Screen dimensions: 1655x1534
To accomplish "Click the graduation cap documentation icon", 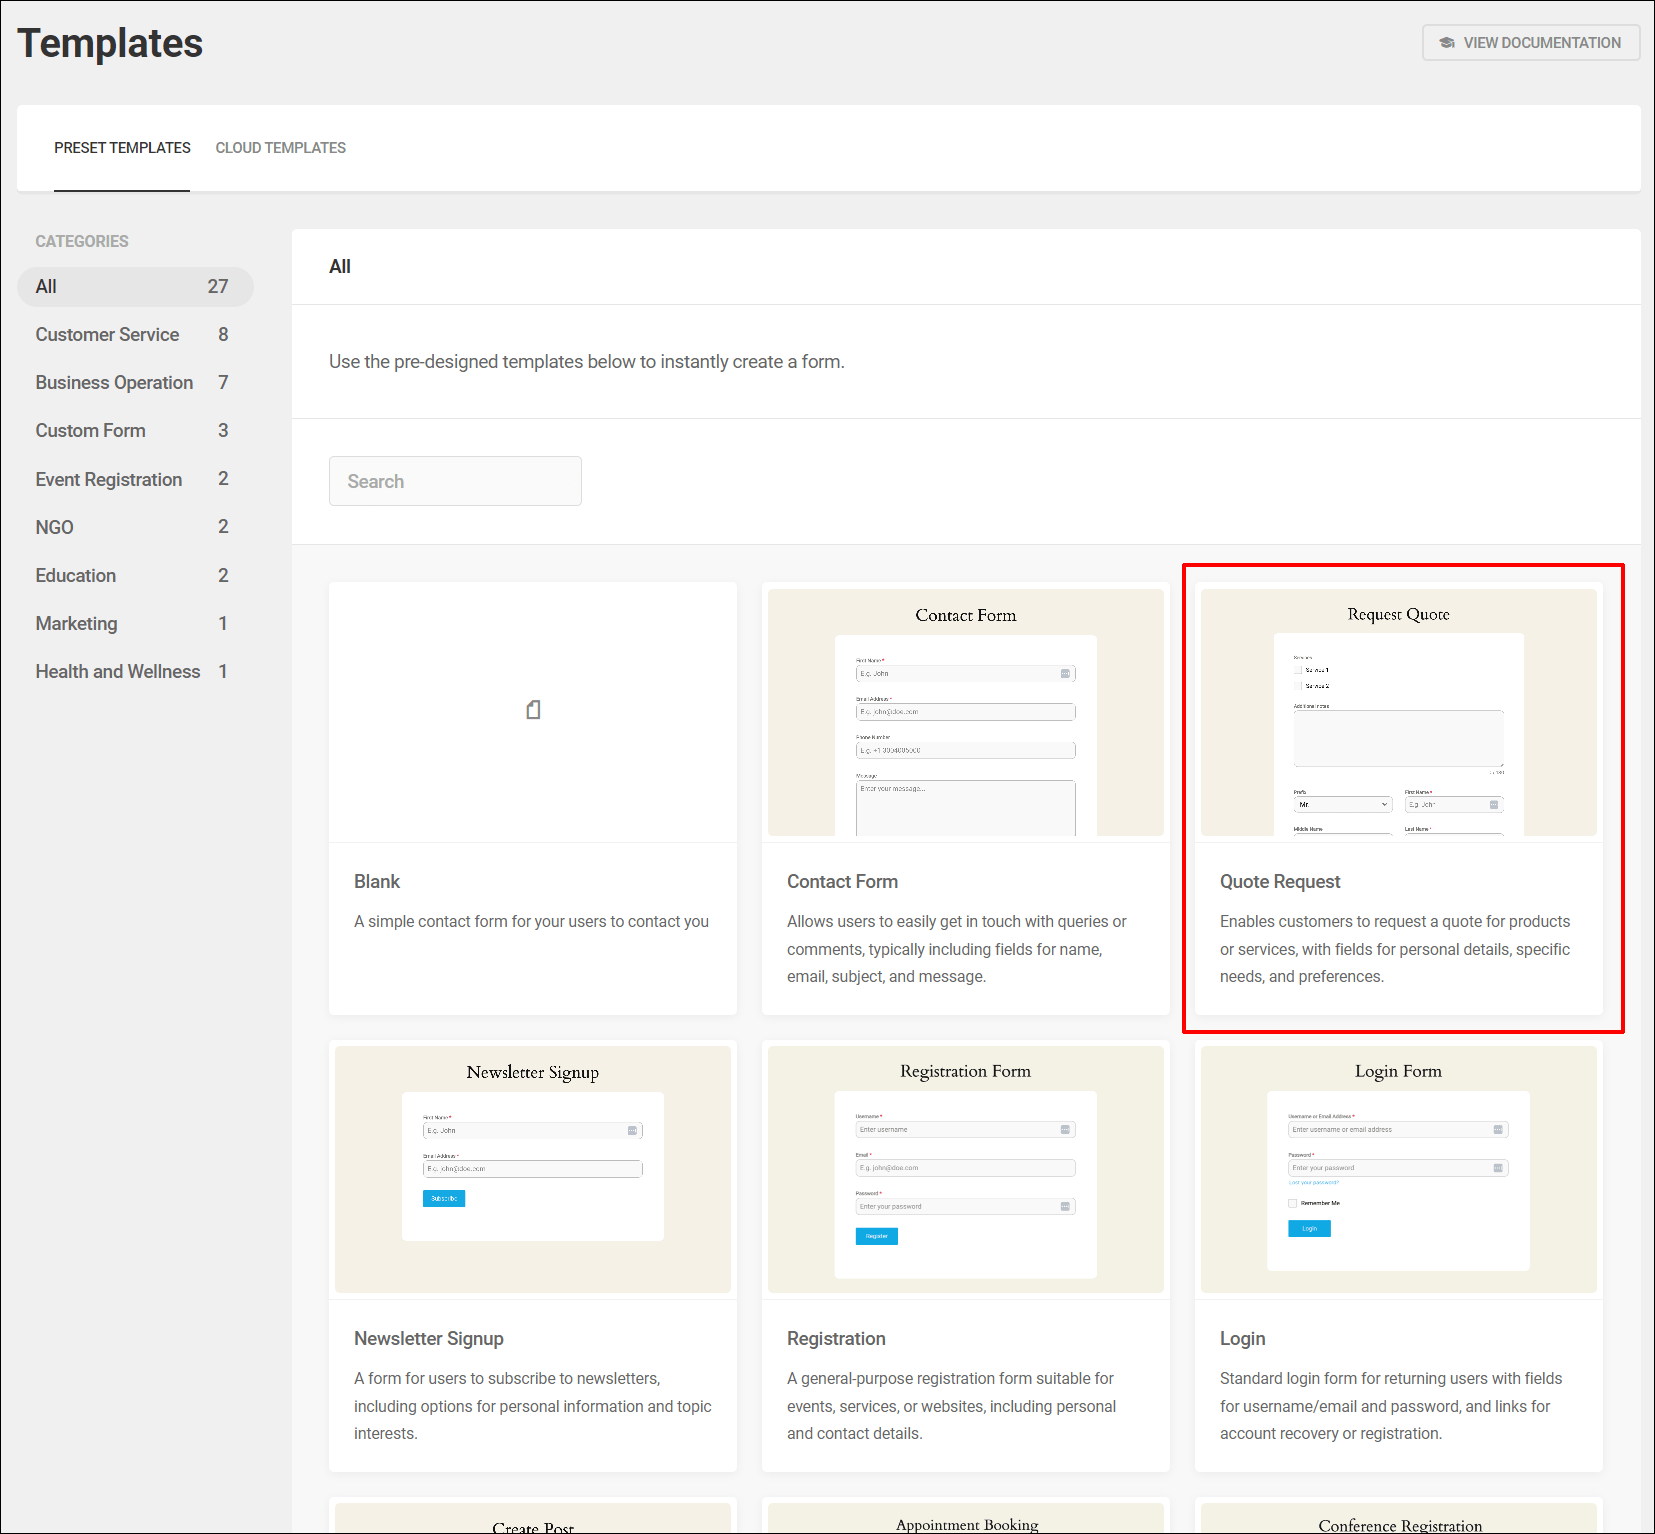I will pos(1446,43).
